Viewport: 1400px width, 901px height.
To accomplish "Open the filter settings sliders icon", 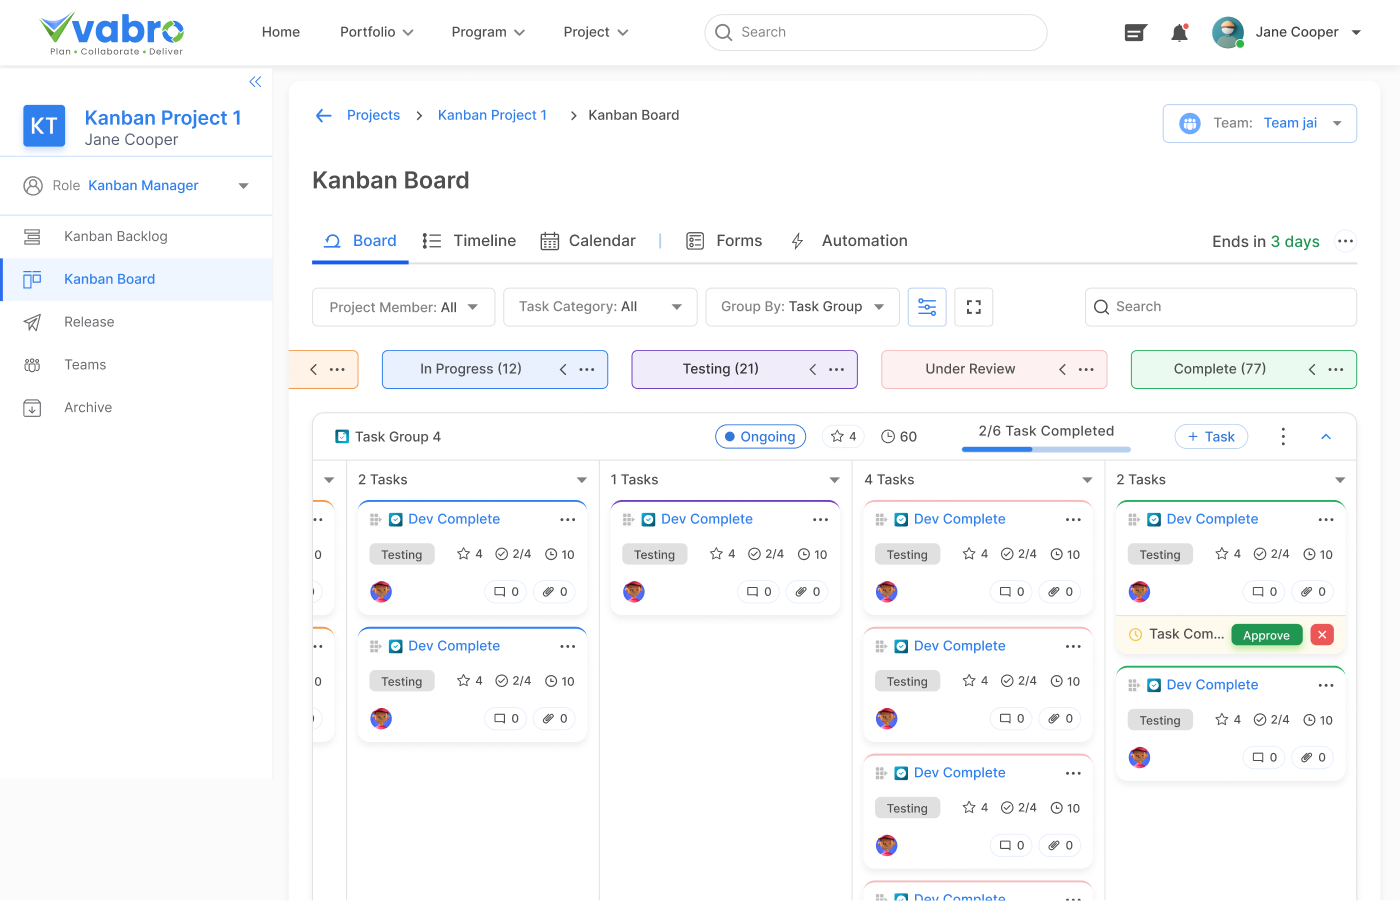I will point(927,307).
